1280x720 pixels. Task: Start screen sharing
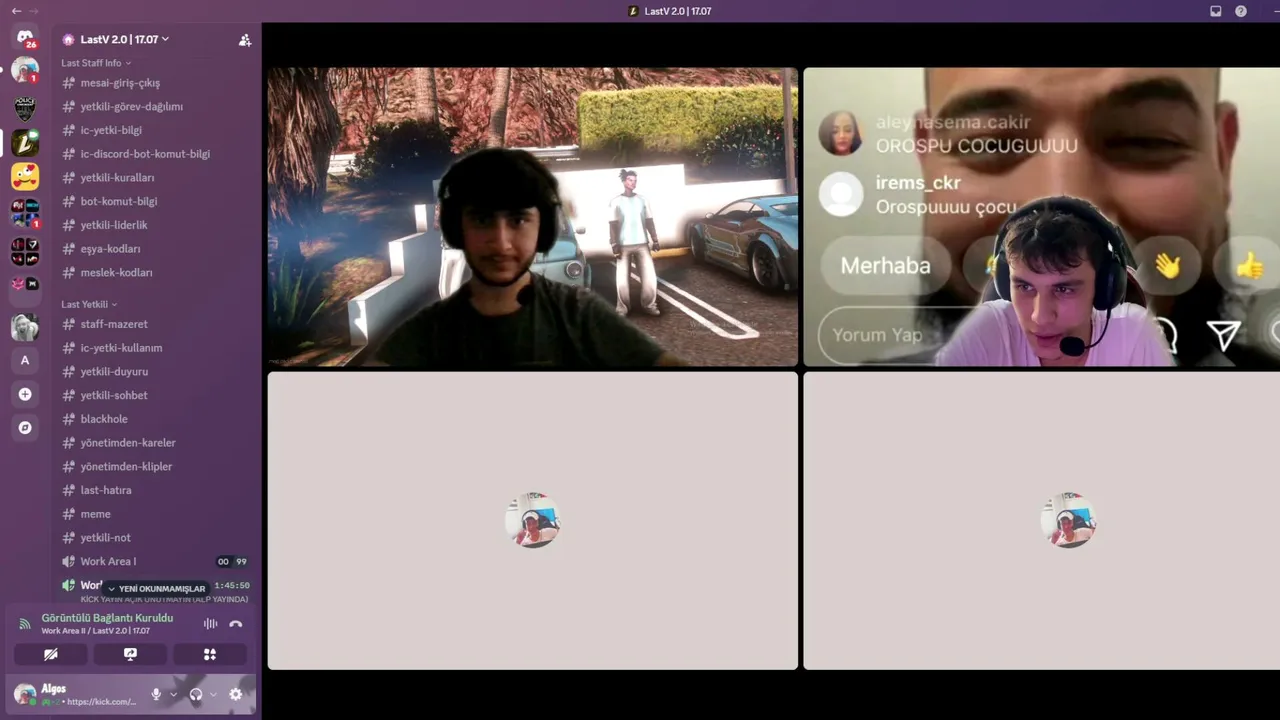130,654
